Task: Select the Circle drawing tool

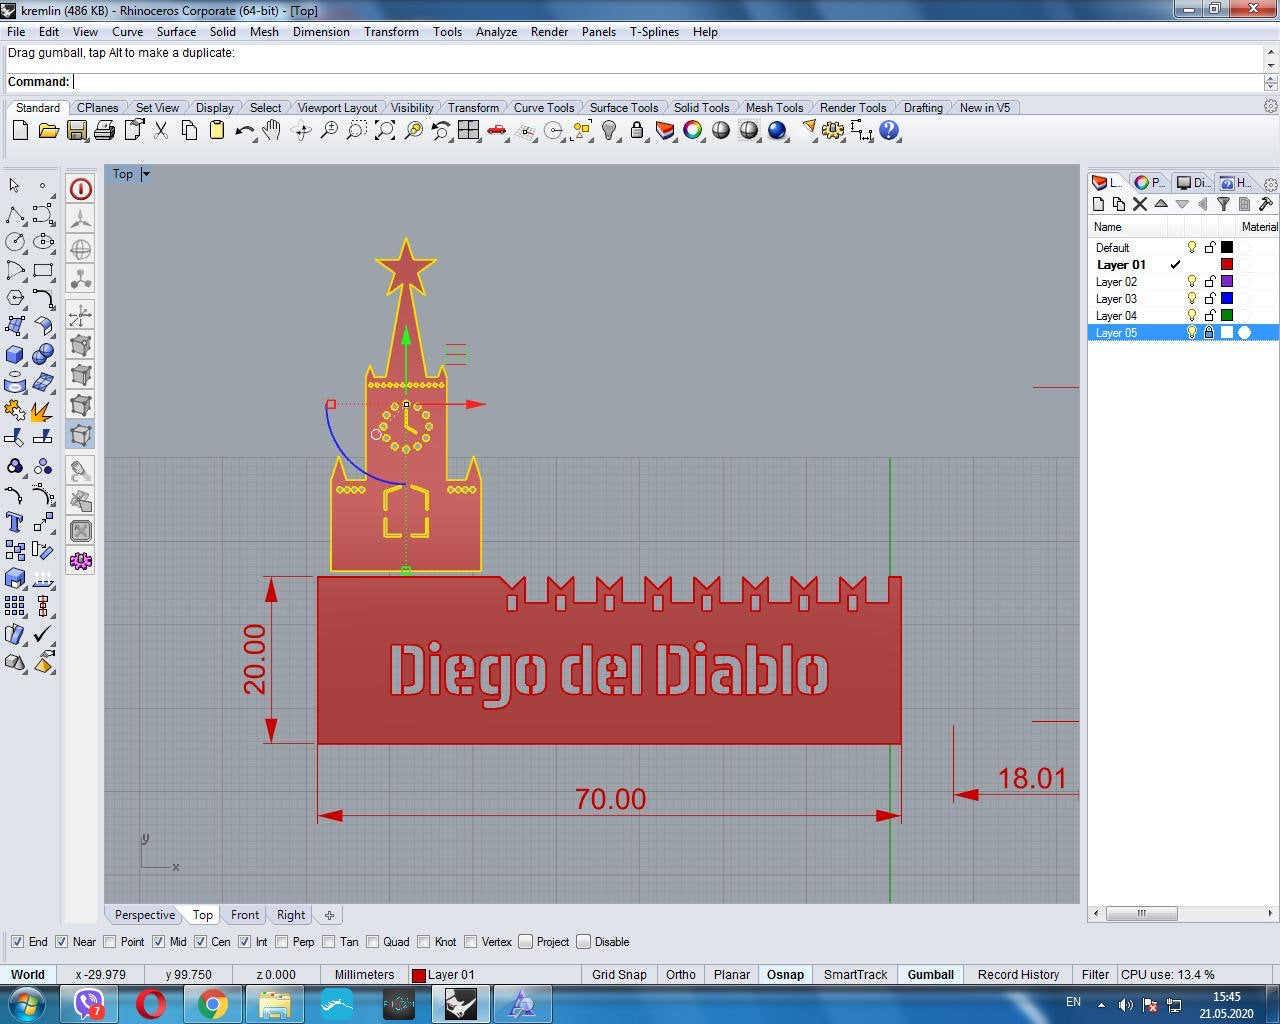Action: pos(14,242)
